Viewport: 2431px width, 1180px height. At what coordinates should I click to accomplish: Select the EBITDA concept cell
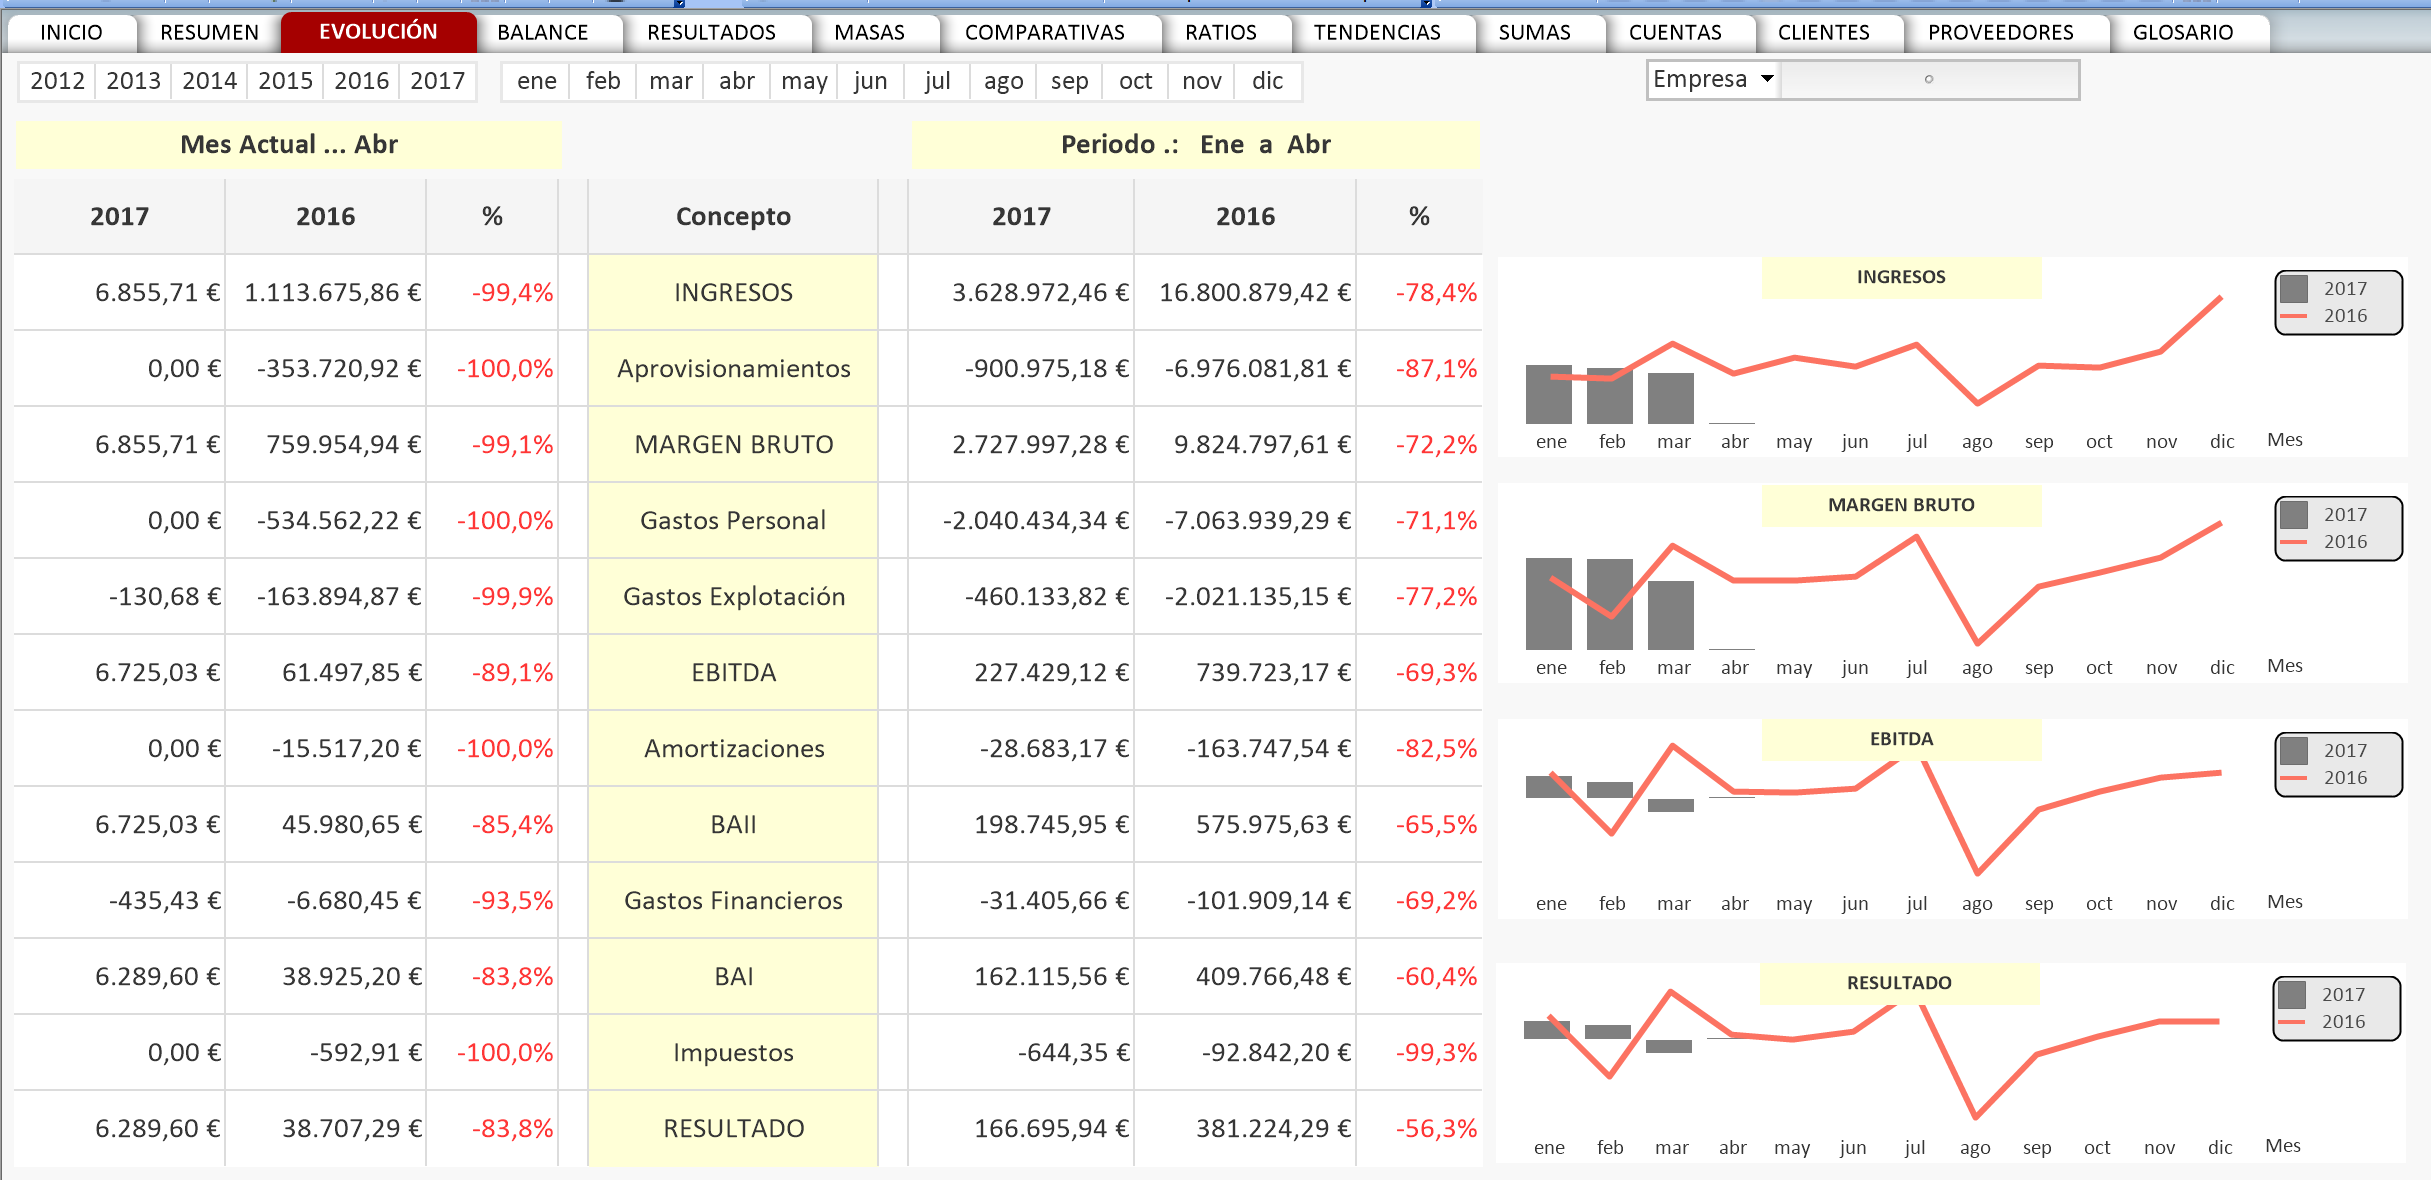pos(733,672)
